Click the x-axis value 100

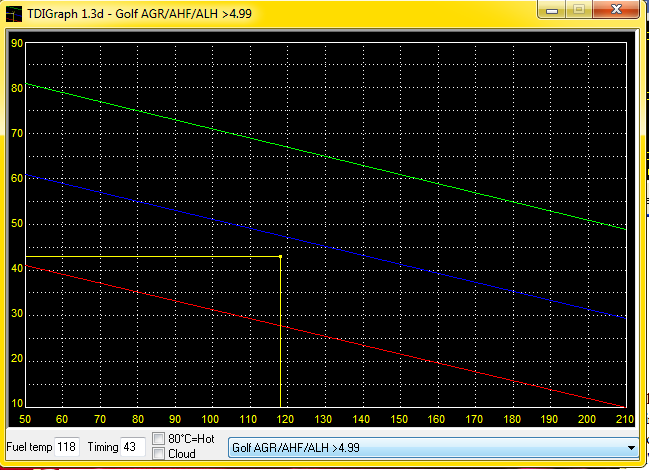[x=210, y=419]
